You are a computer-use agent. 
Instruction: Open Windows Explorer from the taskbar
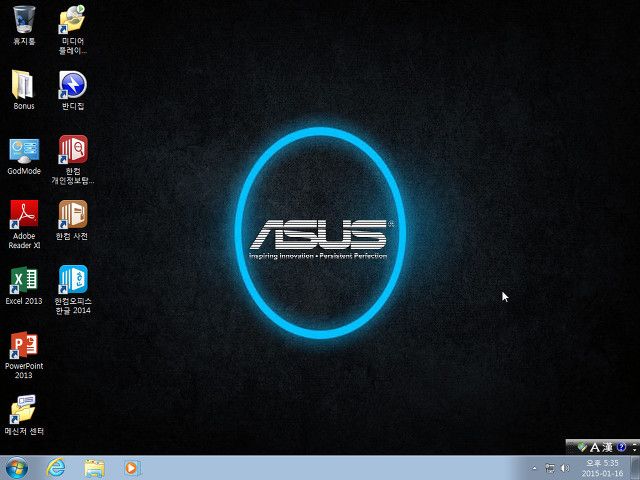click(x=94, y=468)
